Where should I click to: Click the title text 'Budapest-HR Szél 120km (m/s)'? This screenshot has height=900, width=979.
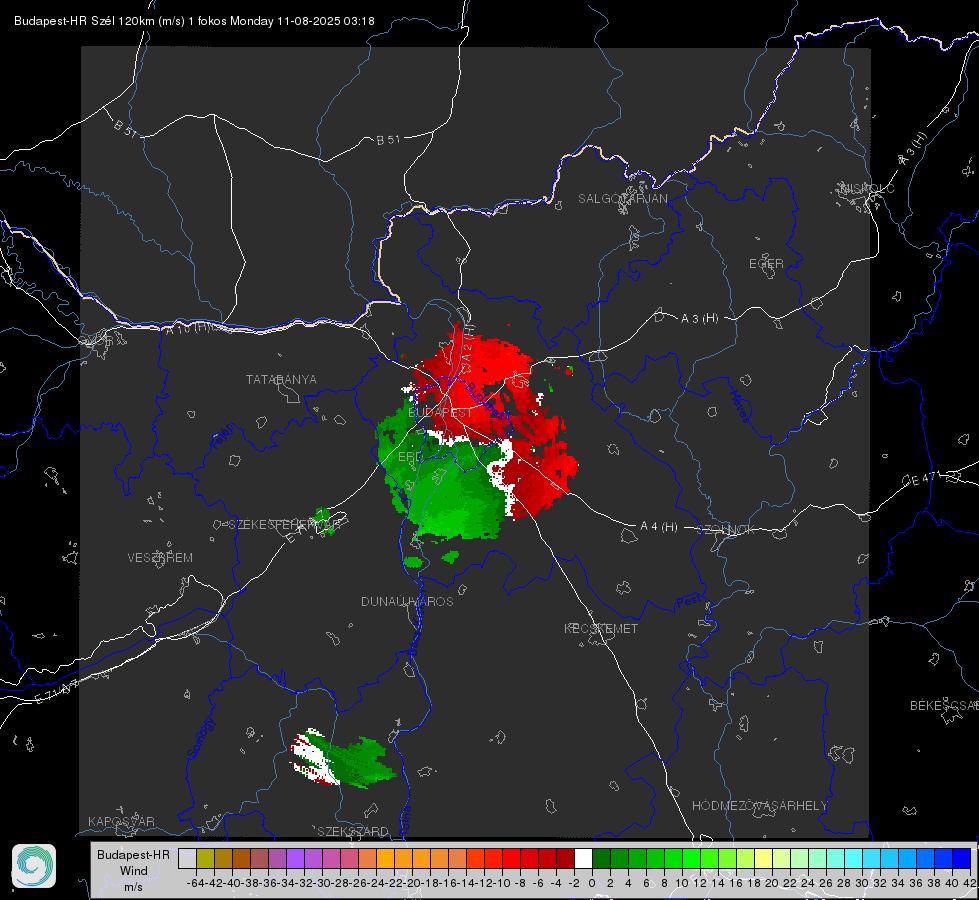99,21
